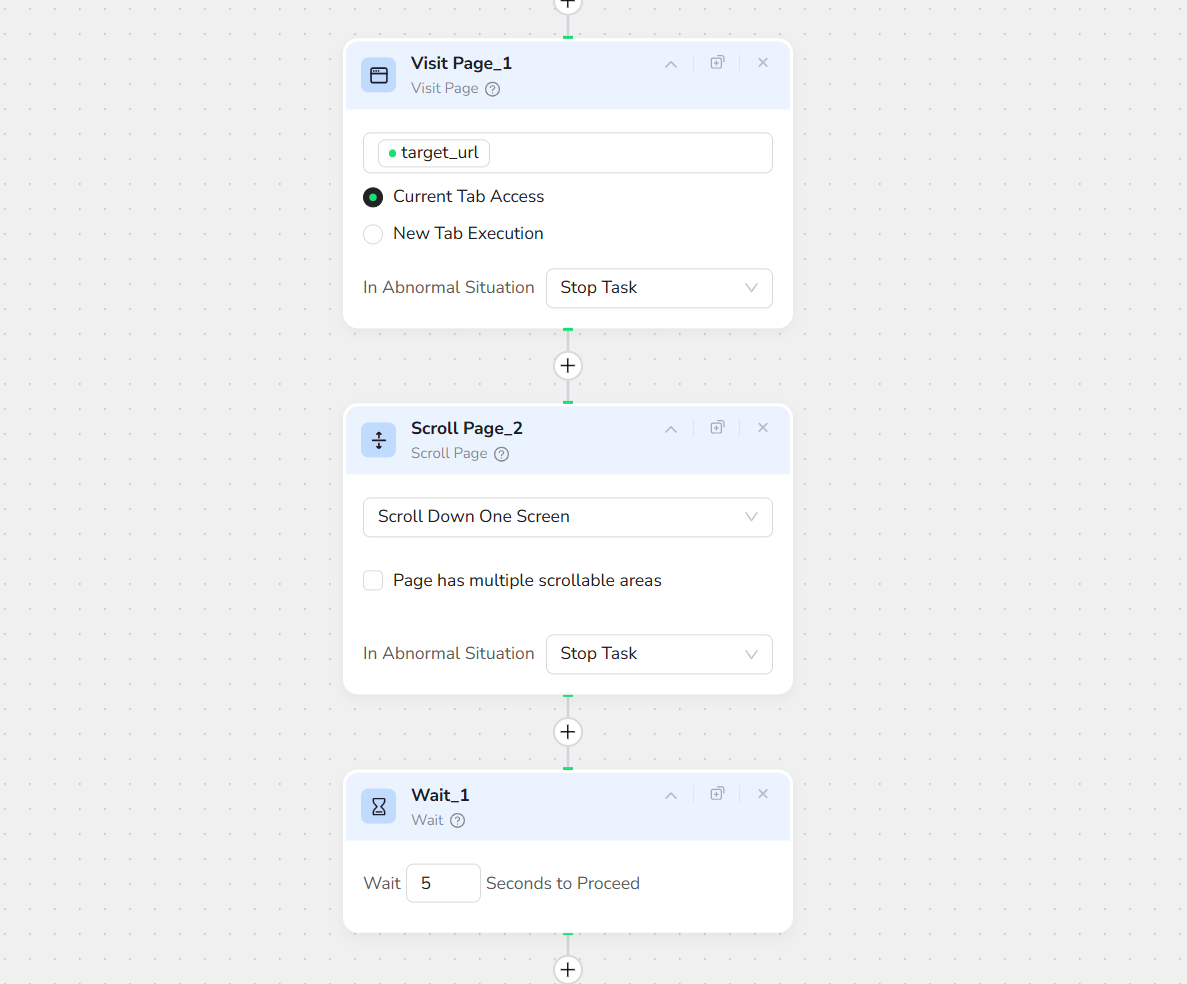Open Visit Page_1 abnormal situation dropdown
The image size is (1187, 984).
[x=659, y=288]
